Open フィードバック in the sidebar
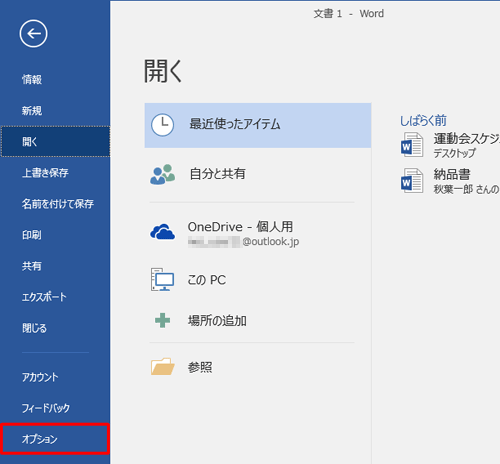Viewport: 500px width, 464px height. tap(55, 408)
